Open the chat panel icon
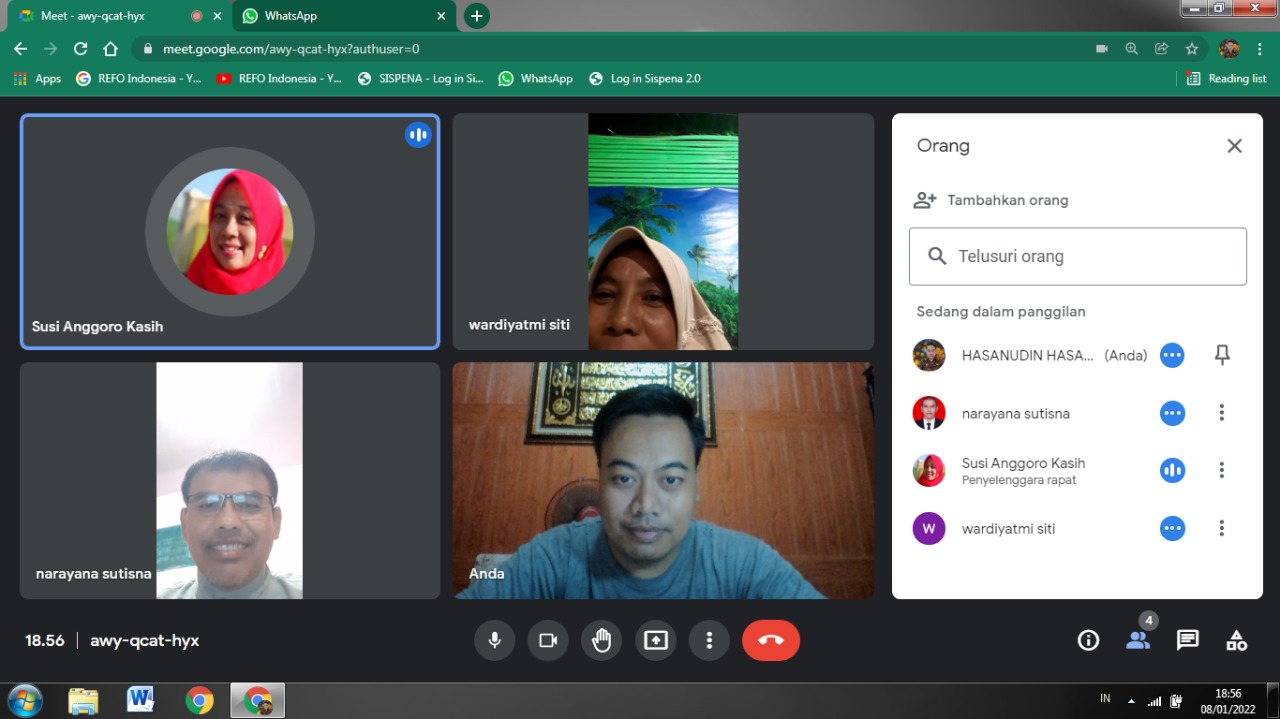This screenshot has height=719, width=1280. click(1187, 640)
